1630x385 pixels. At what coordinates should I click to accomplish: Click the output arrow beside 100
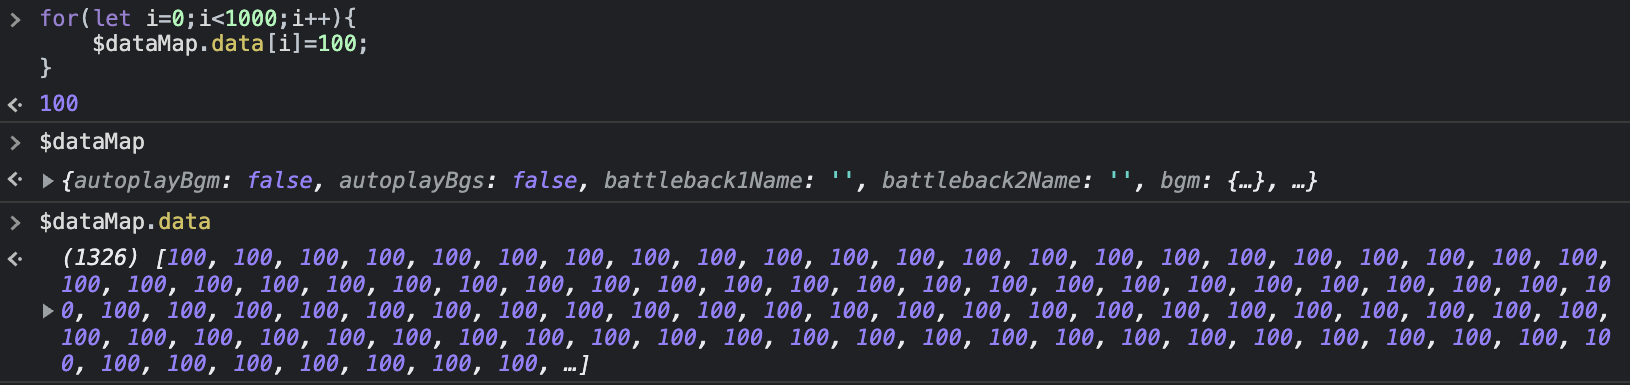[x=15, y=104]
